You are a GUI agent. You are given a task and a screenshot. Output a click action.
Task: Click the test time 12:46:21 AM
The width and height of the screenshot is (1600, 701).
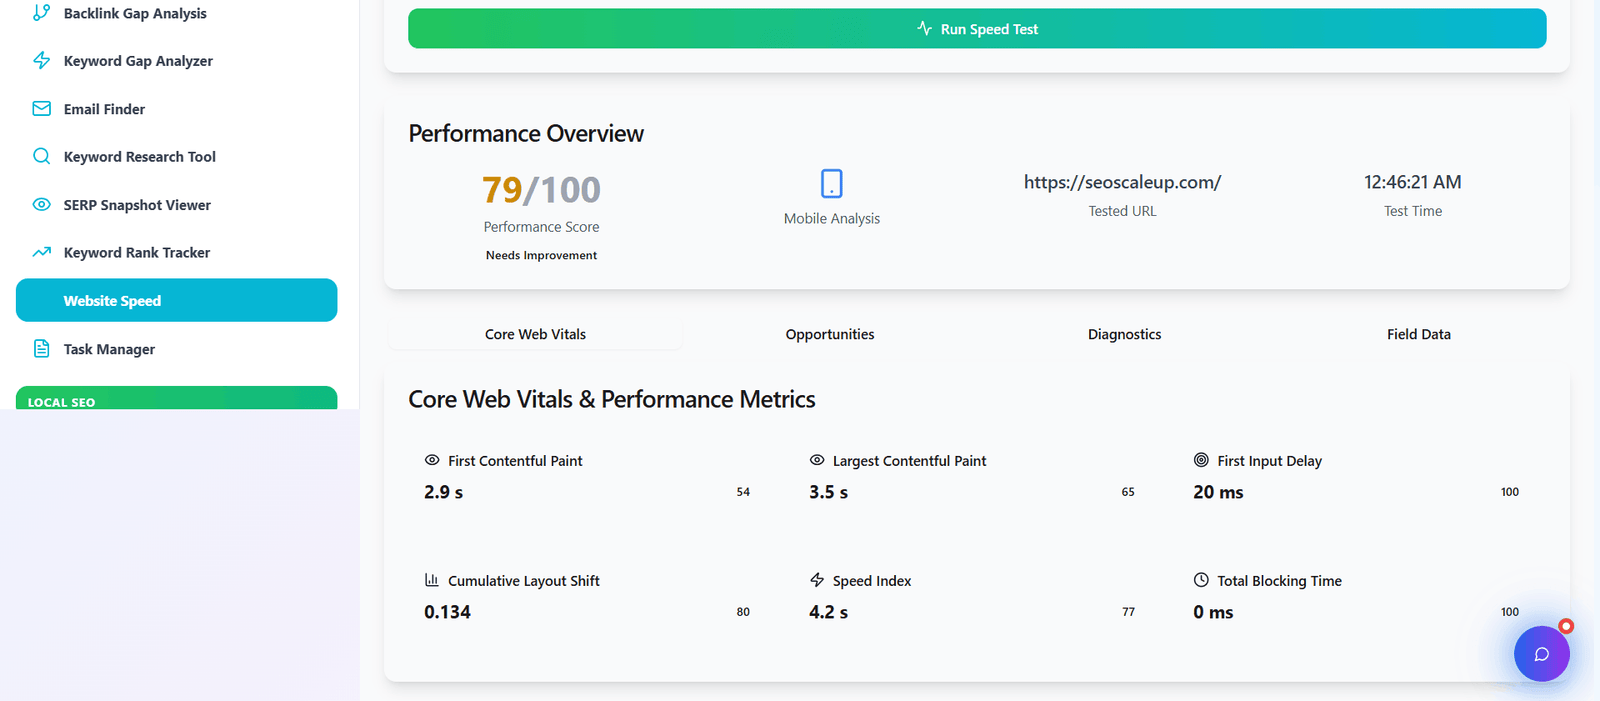pyautogui.click(x=1412, y=182)
